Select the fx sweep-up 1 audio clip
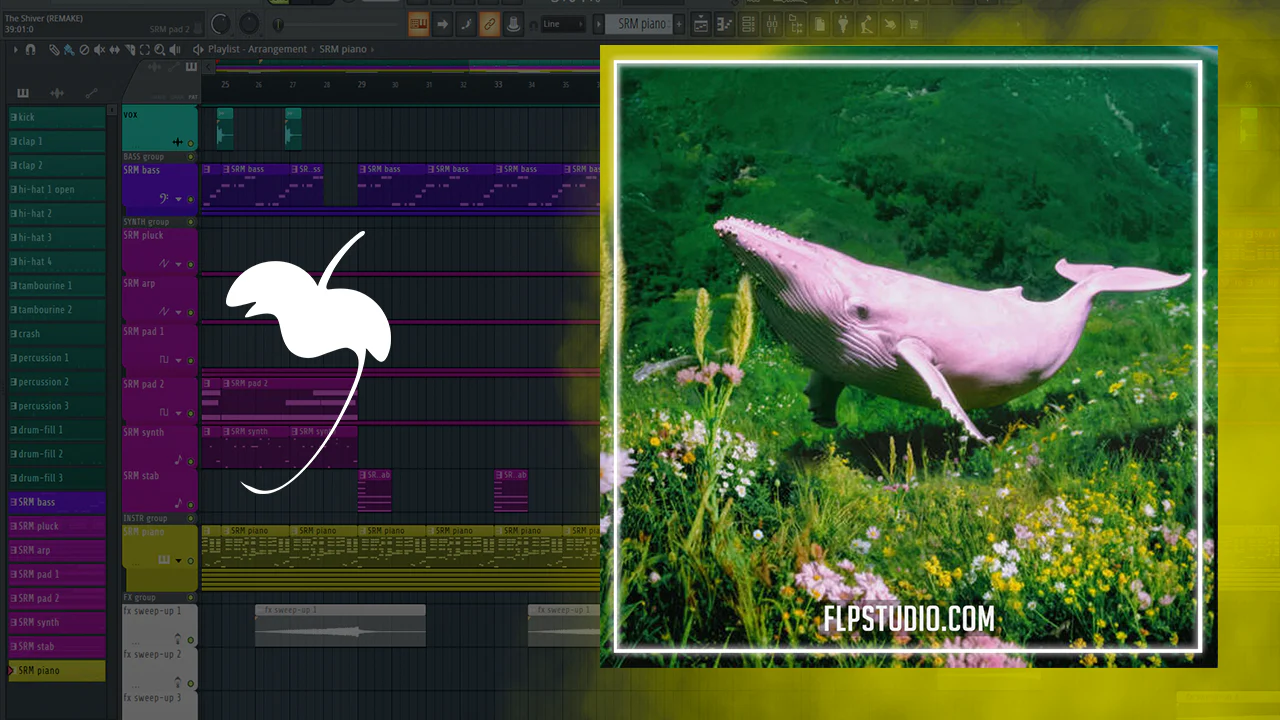The image size is (1280, 720). click(340, 626)
